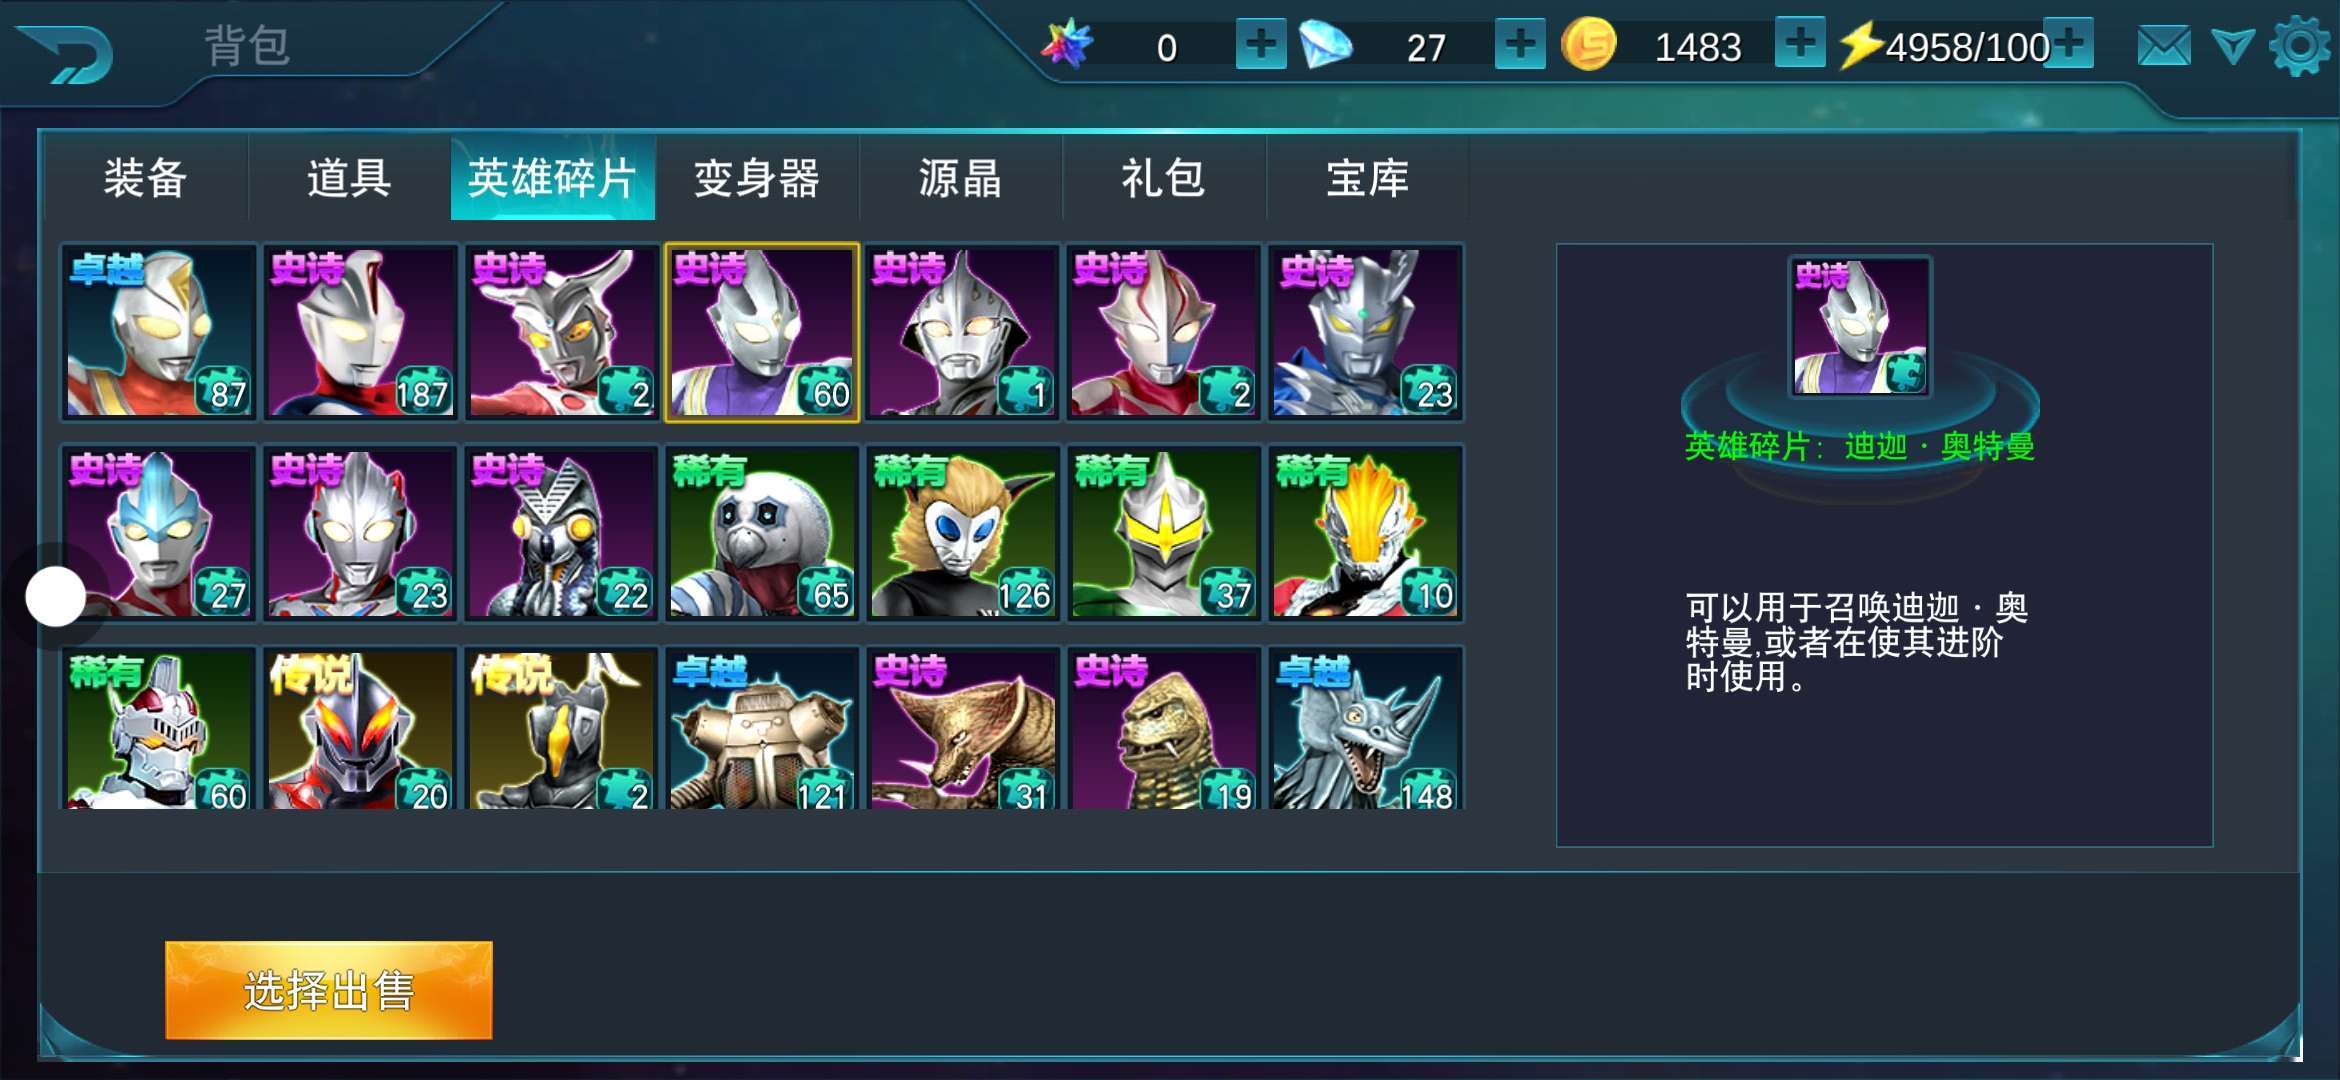Screen dimensions: 2340x1080
Task: Switch to the 道具 tab
Action: pyautogui.click(x=349, y=178)
